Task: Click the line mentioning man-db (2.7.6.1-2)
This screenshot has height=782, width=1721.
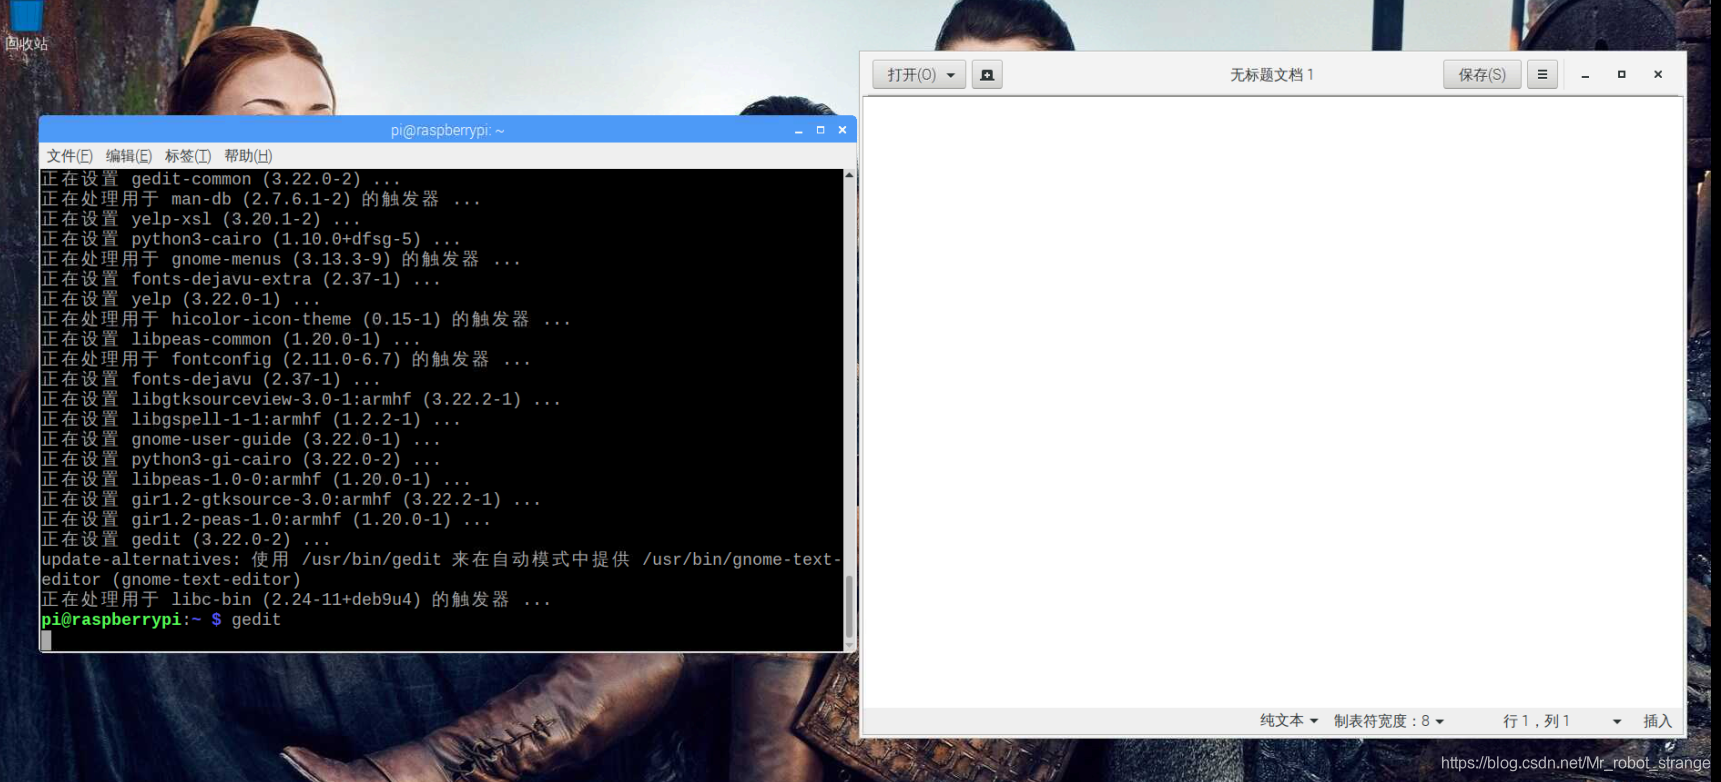Action: (x=261, y=199)
